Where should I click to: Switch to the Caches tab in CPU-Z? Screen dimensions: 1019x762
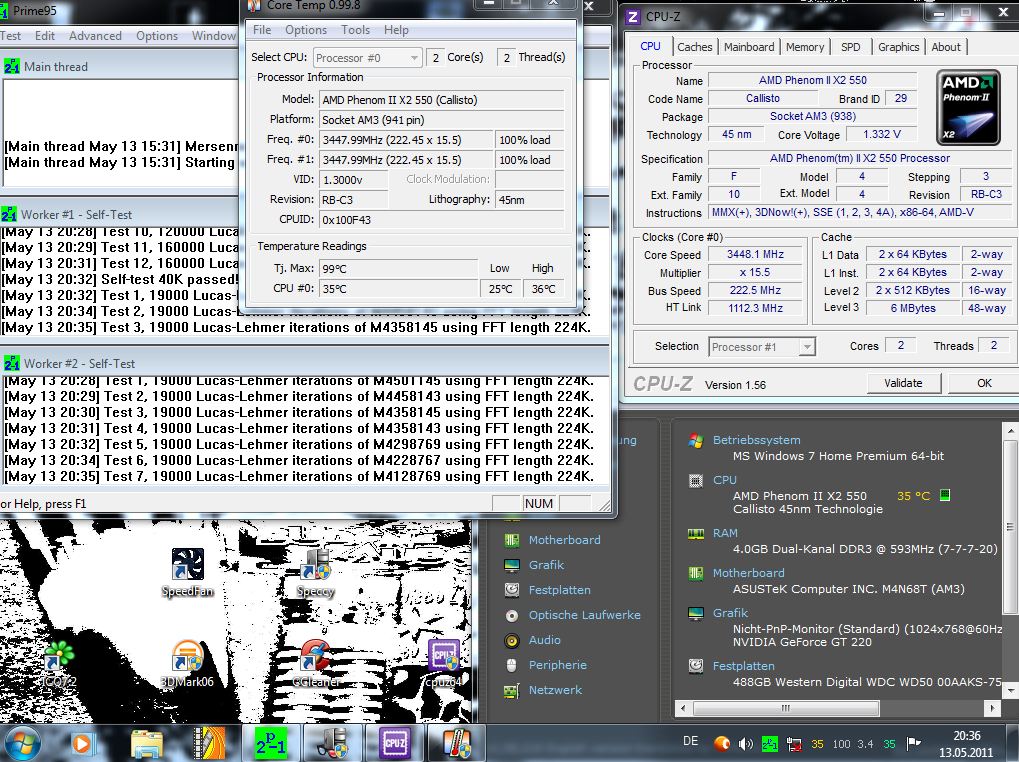click(694, 47)
